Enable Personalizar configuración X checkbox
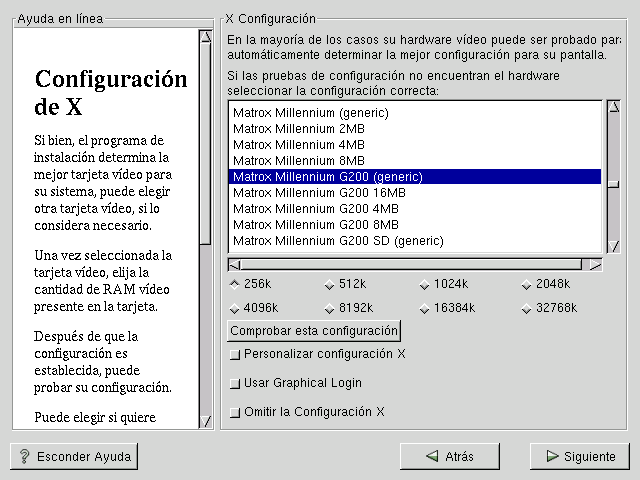Viewport: 640px width, 480px height. click(x=235, y=354)
